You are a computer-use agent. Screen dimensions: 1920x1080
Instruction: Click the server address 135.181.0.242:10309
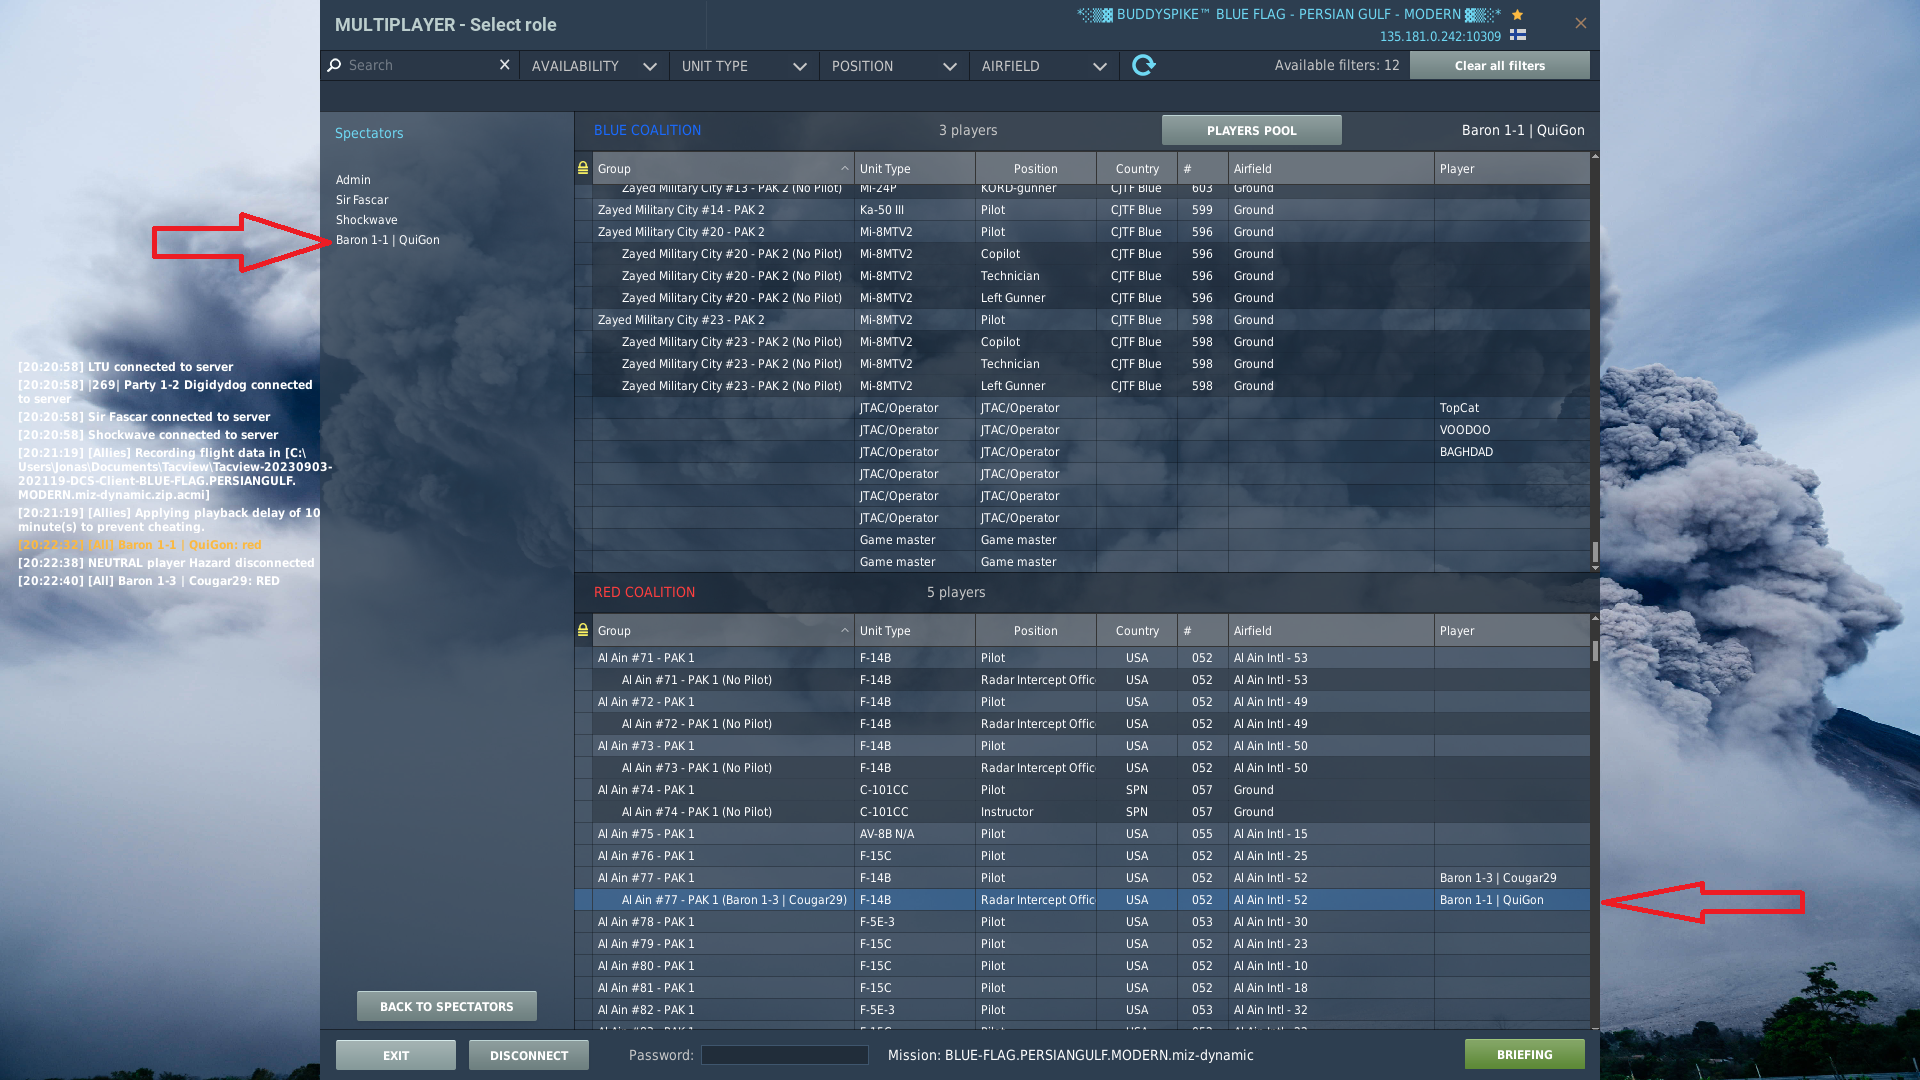(x=1440, y=36)
